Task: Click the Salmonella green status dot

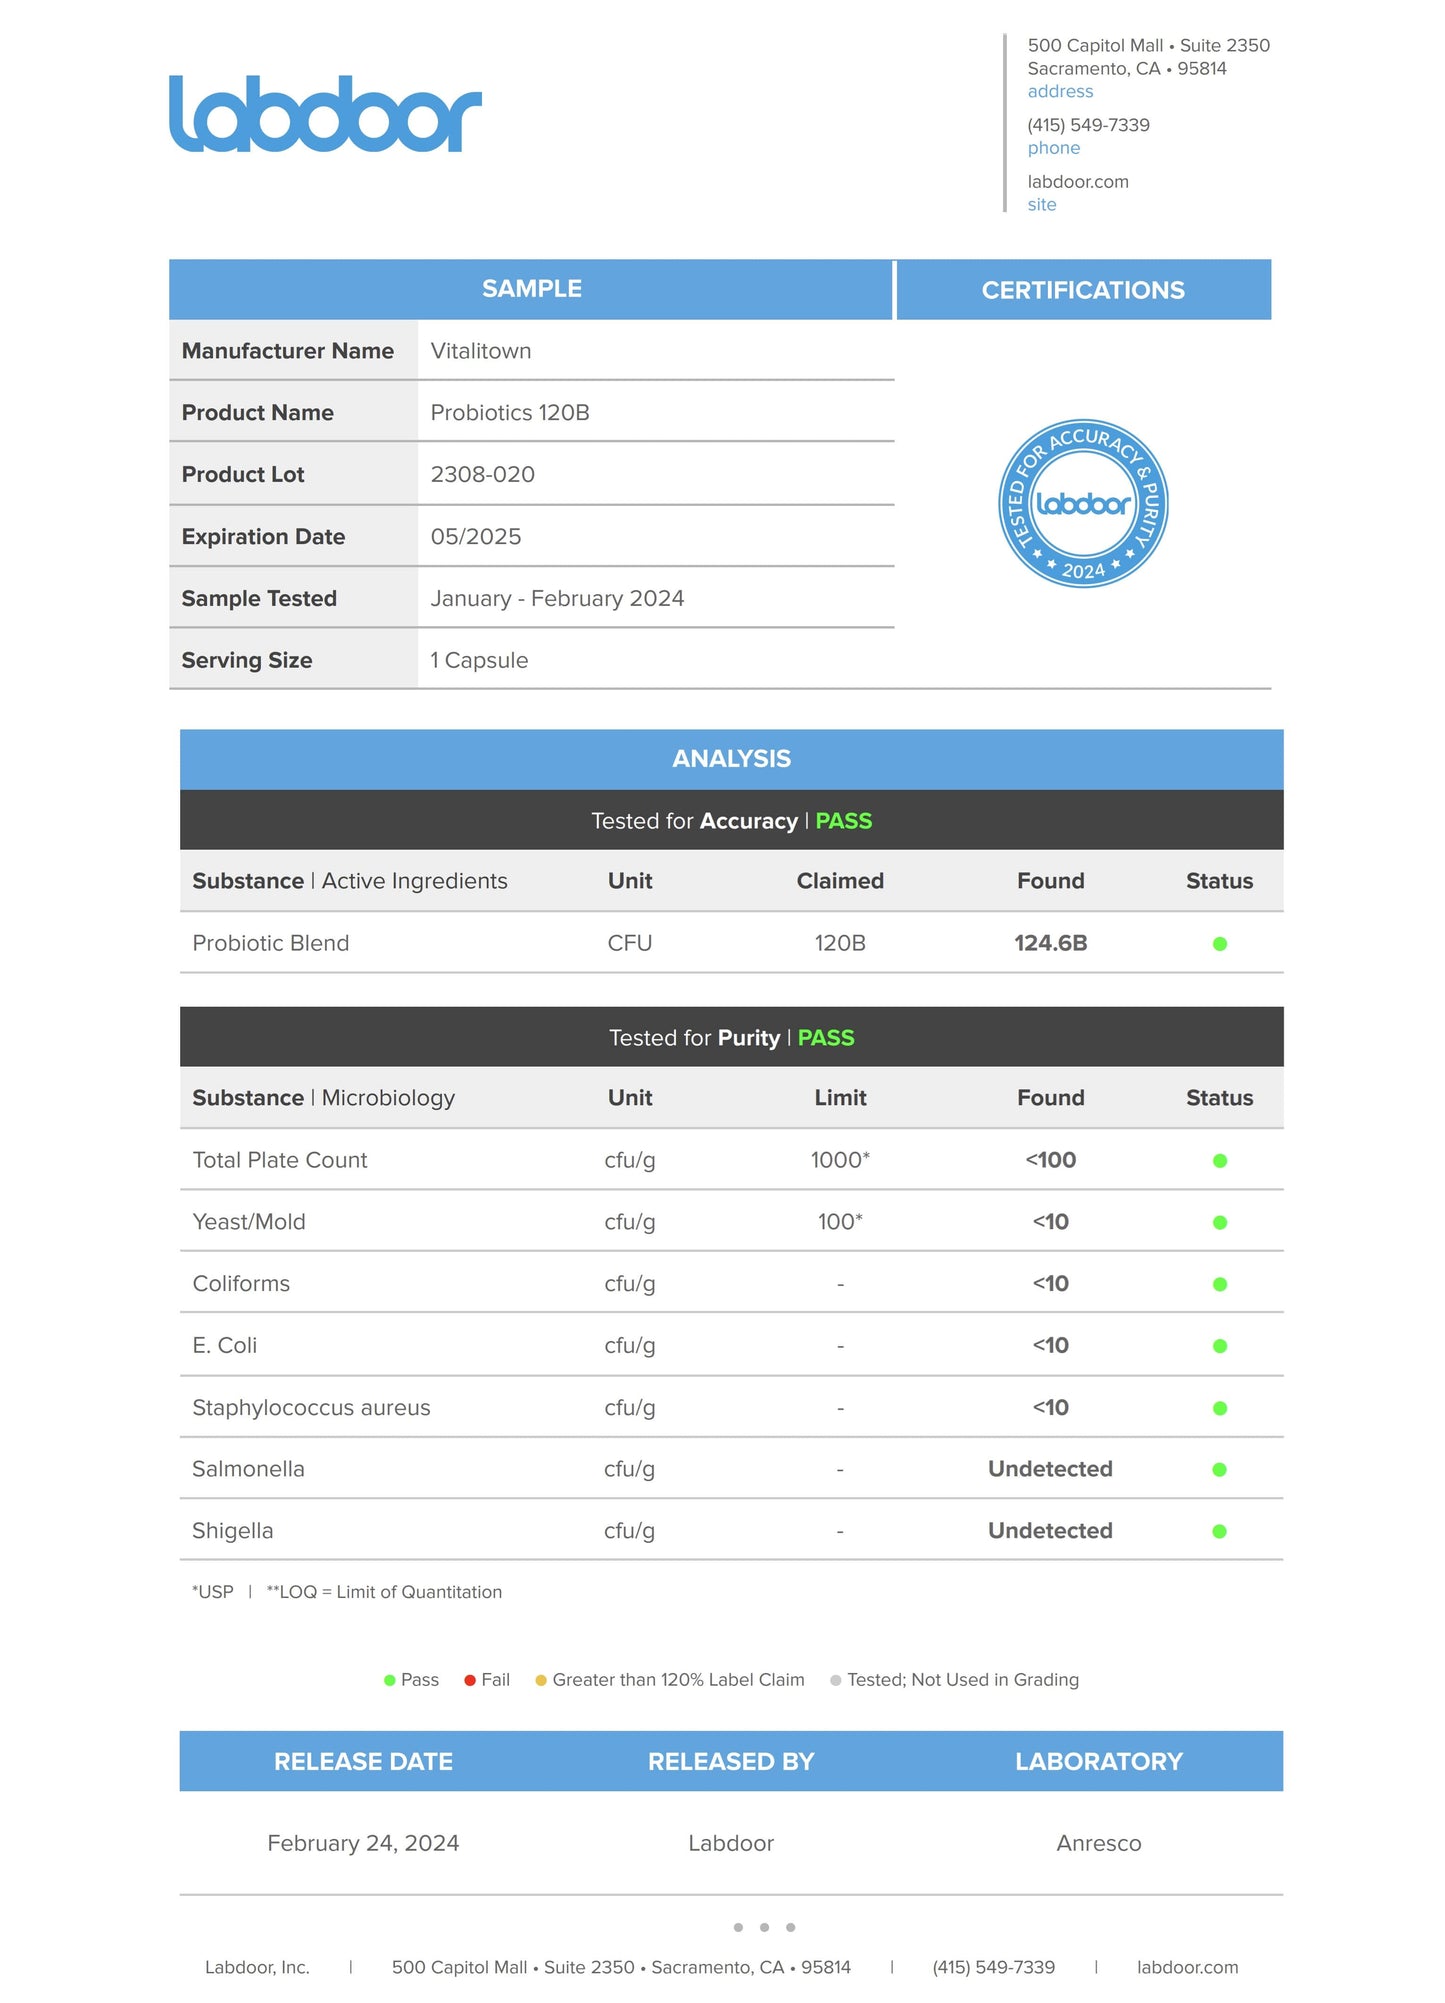Action: (1219, 1469)
